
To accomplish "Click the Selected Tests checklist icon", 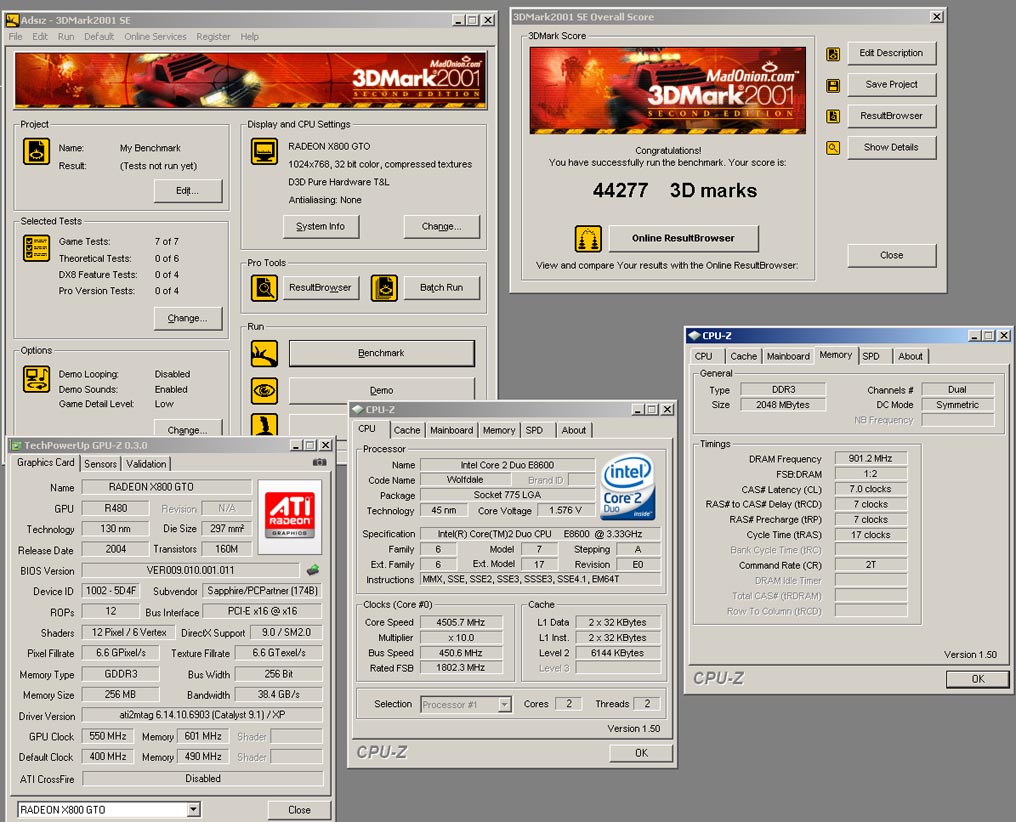I will click(36, 248).
